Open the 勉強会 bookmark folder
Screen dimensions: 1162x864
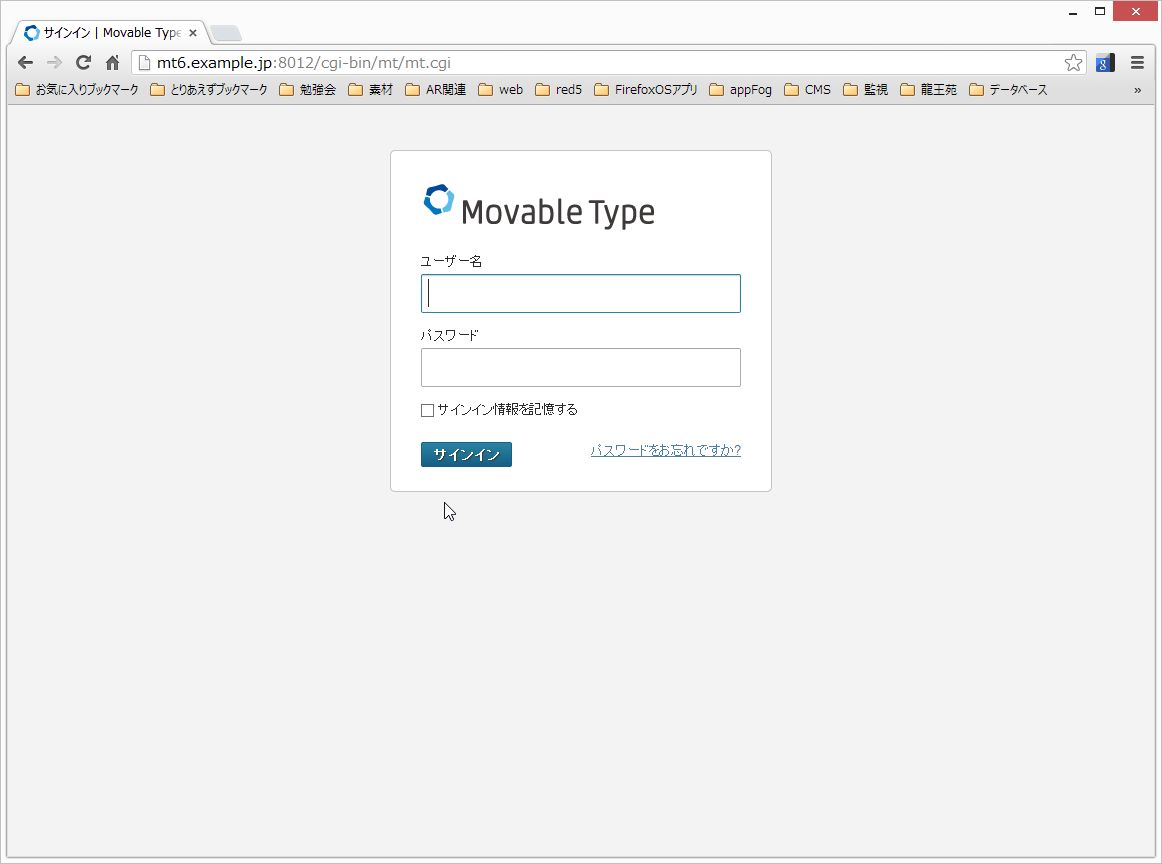(308, 90)
